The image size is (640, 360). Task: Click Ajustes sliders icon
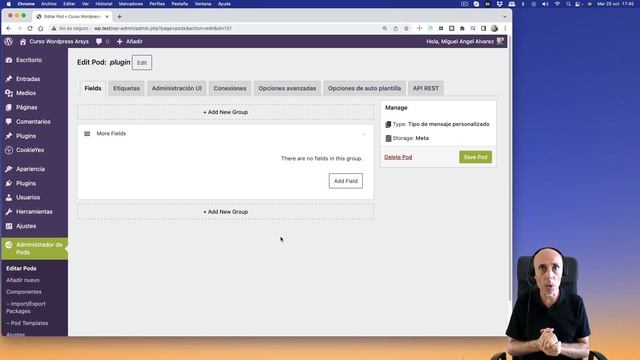[9, 226]
